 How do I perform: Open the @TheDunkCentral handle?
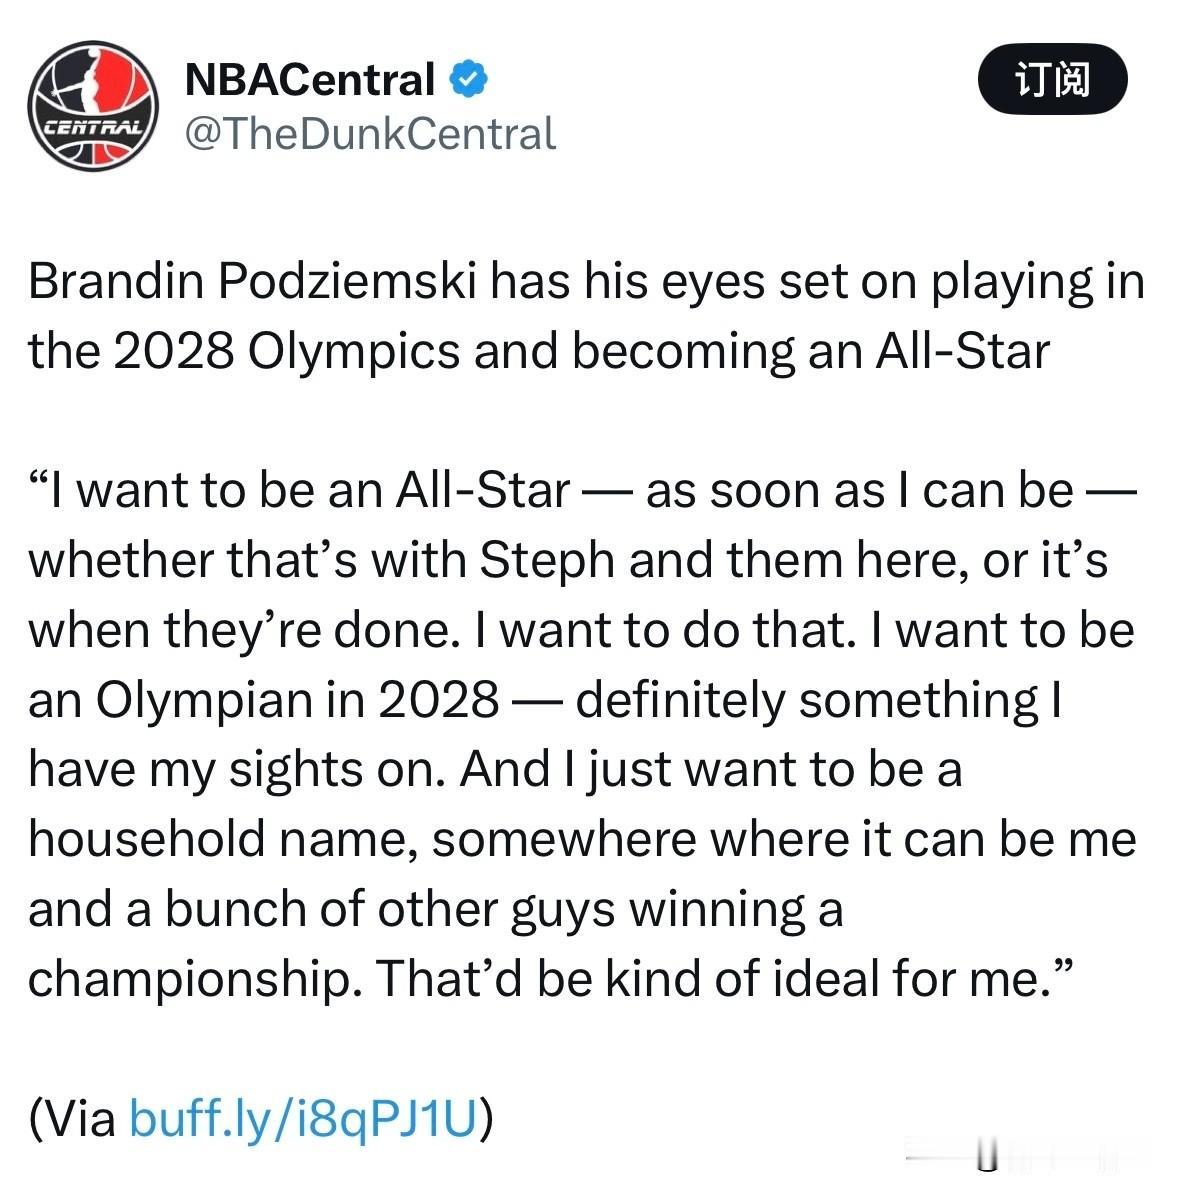[x=371, y=134]
